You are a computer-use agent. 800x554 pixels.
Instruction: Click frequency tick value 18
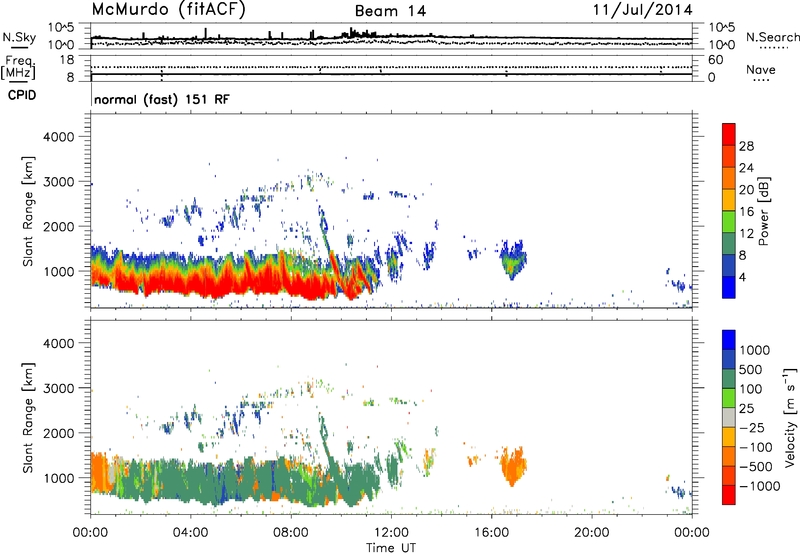(x=67, y=60)
